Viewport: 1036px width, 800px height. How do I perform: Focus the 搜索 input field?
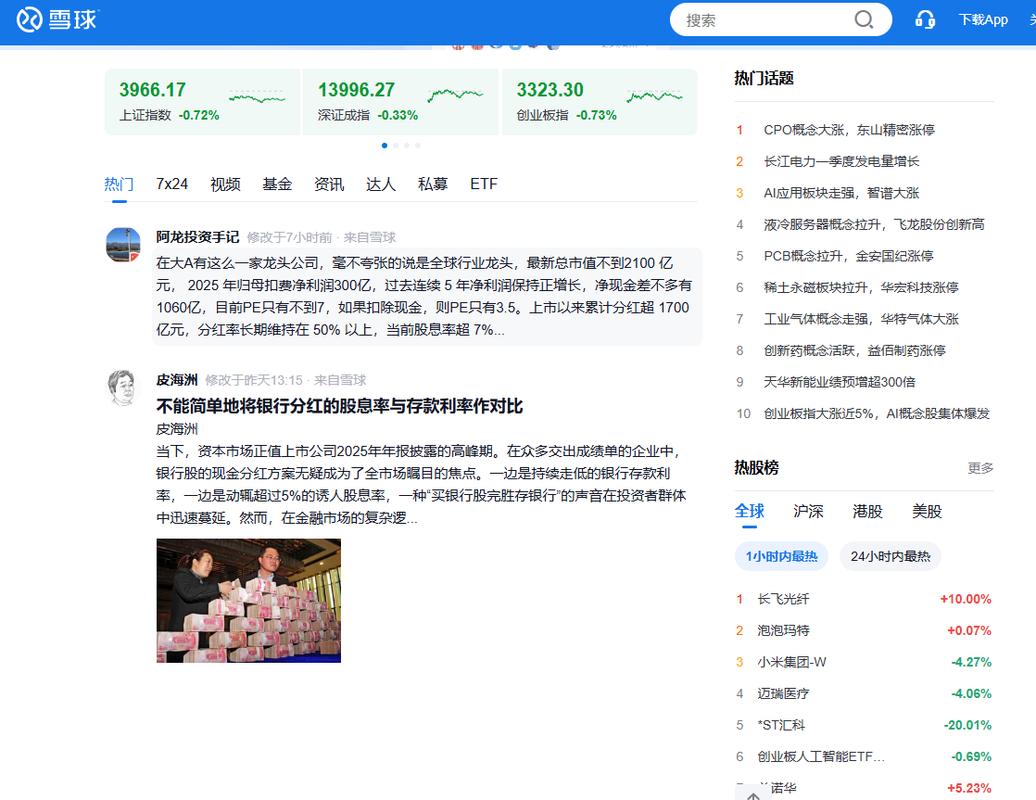coord(766,20)
